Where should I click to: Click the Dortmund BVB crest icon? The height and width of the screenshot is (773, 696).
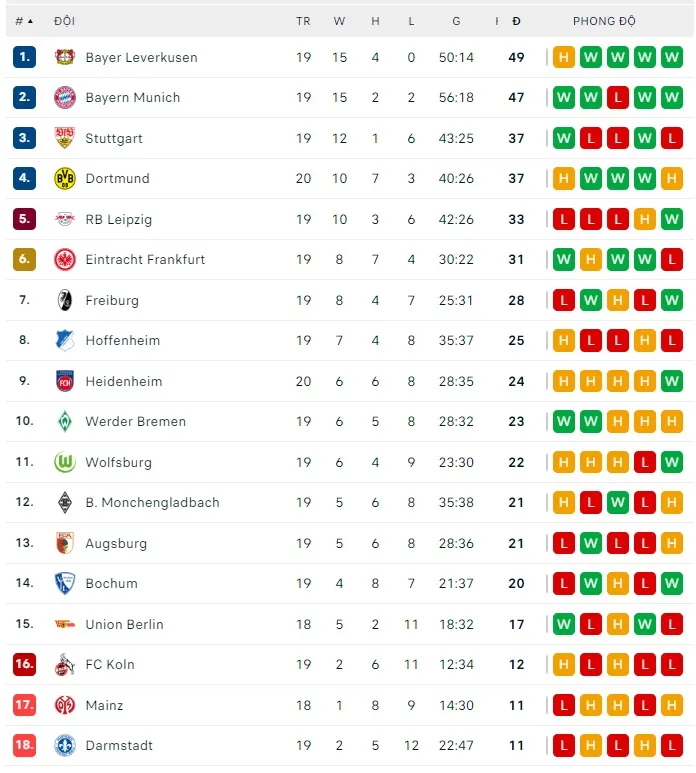[x=65, y=179]
